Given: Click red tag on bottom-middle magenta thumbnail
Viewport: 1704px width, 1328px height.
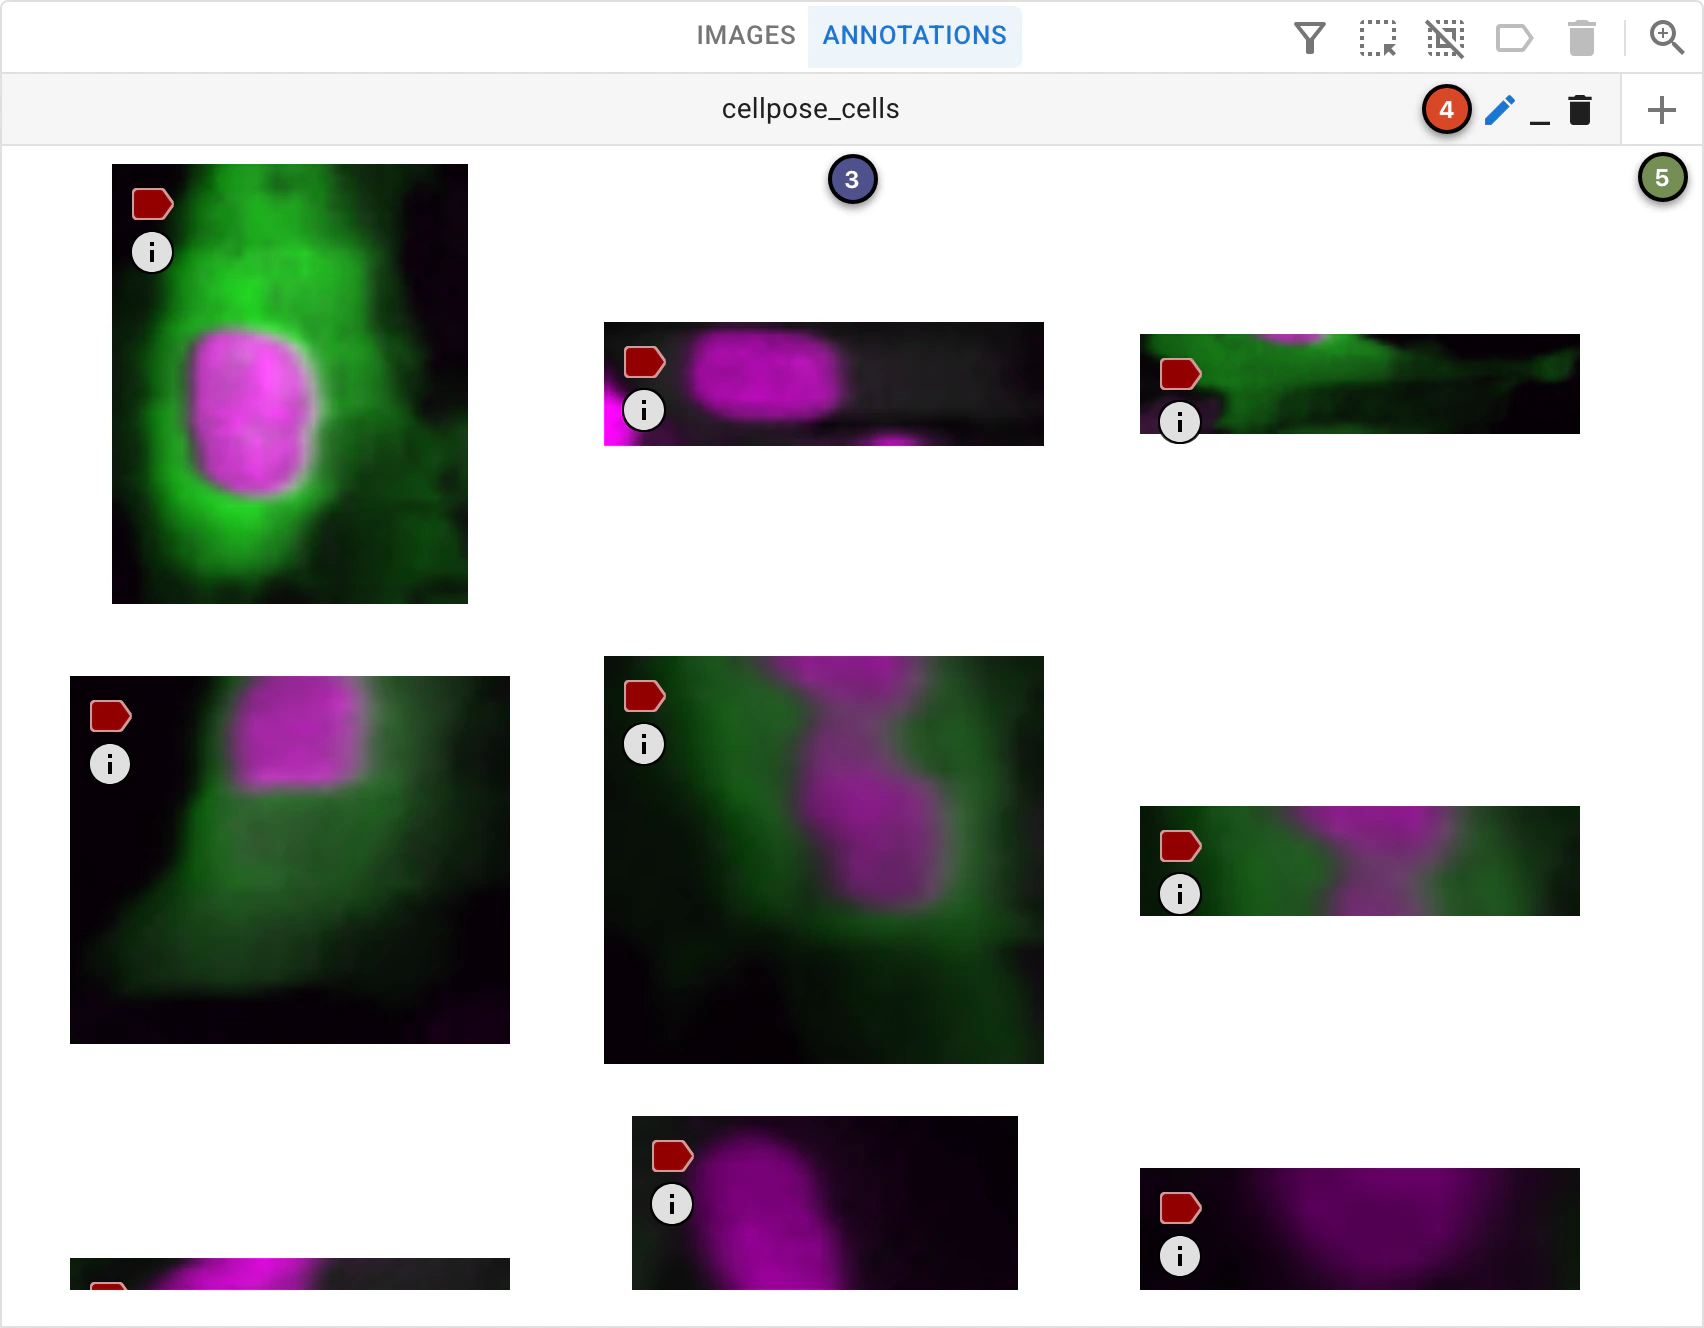Looking at the screenshot, I should 672,1156.
